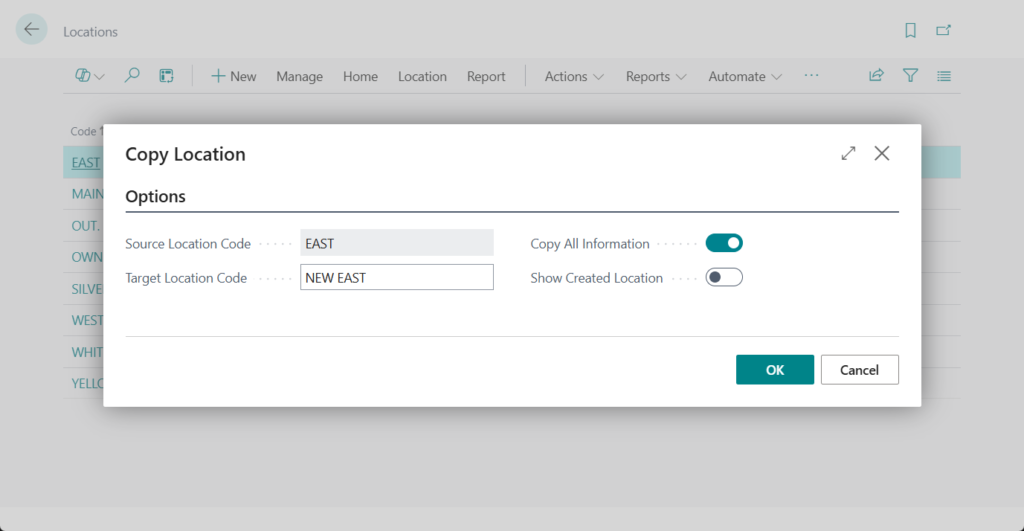
Task: Enable Show Created Location toggle
Action: tap(724, 277)
